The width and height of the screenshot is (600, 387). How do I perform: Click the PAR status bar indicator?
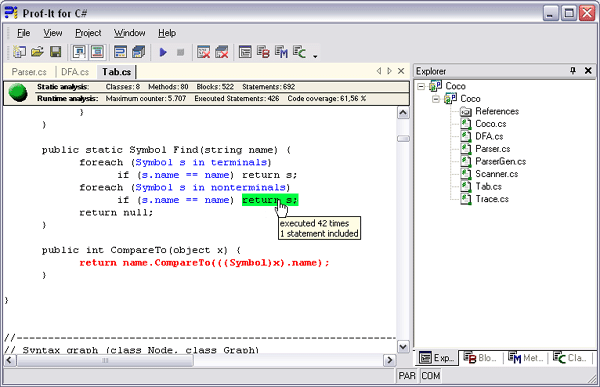click(x=407, y=376)
